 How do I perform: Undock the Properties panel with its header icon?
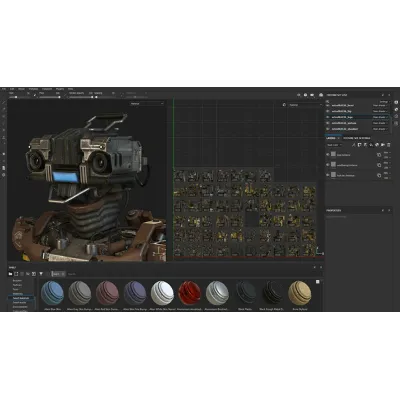383,210
